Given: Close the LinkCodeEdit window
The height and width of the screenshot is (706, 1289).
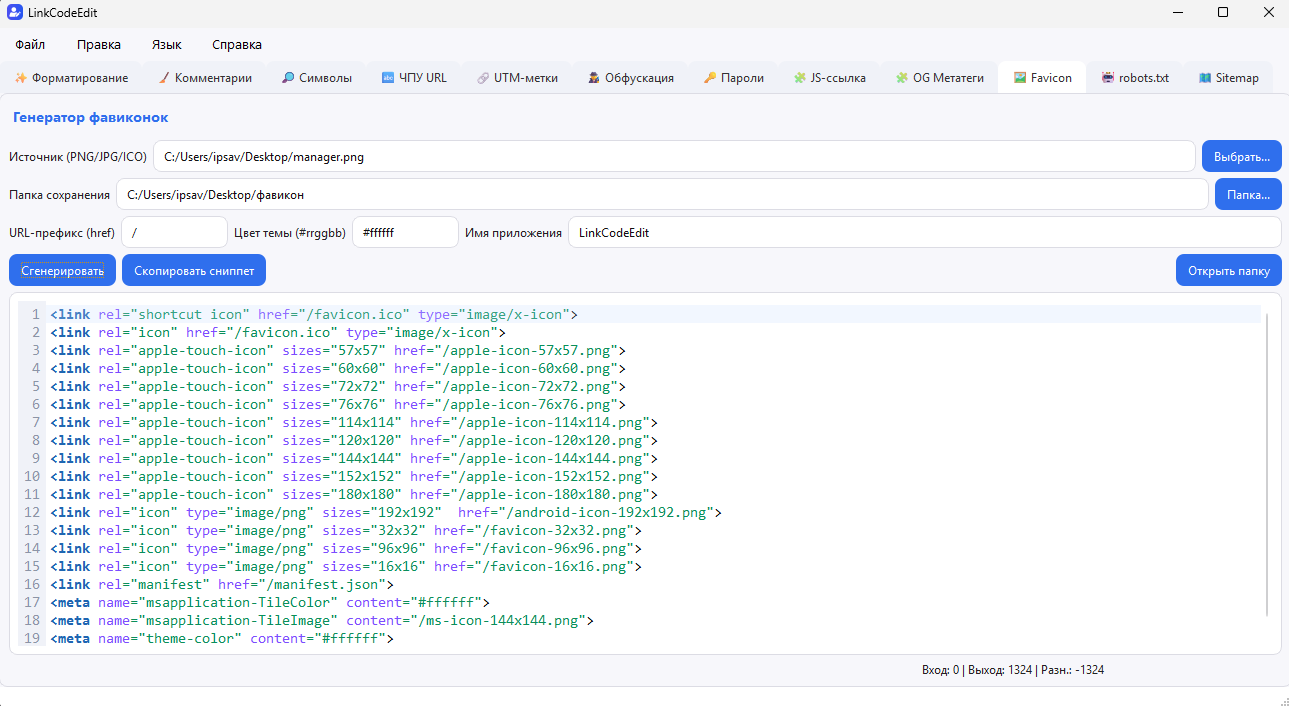Looking at the screenshot, I should point(1267,12).
